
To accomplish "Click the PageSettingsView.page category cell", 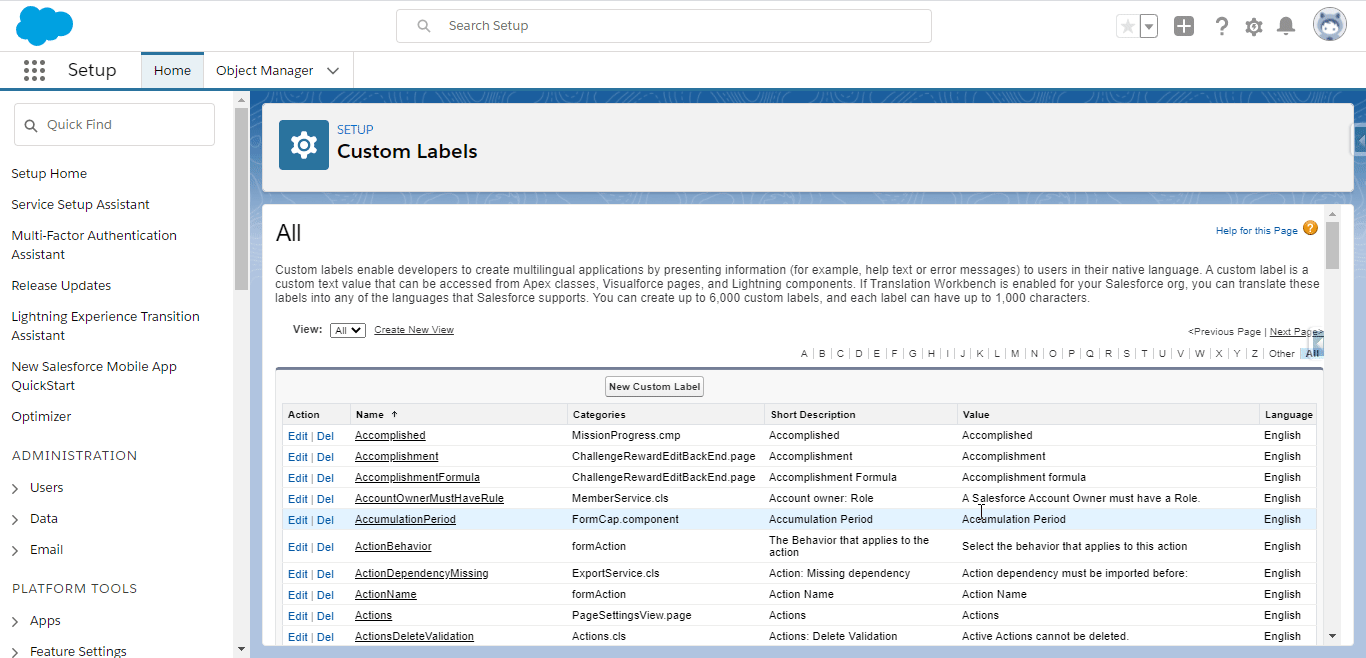I will 631,616.
